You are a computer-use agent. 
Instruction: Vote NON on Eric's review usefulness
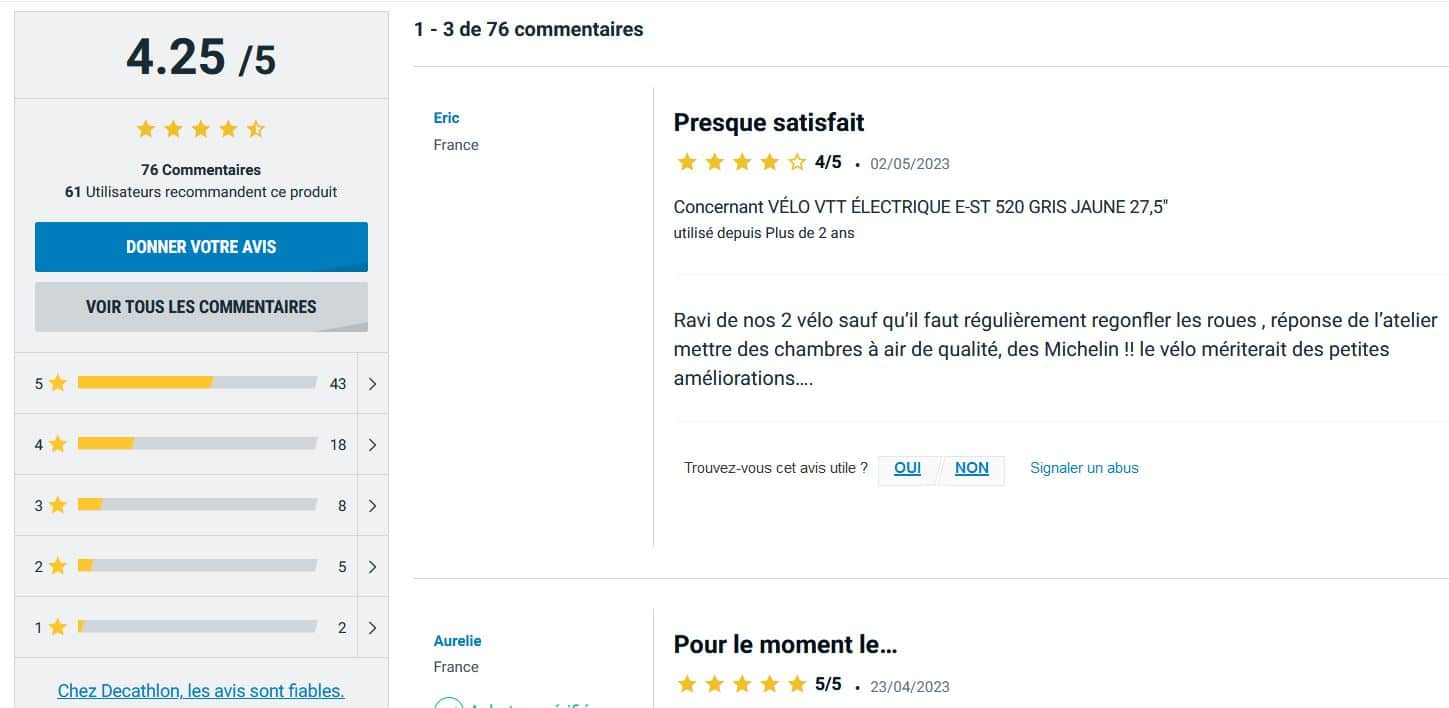[972, 468]
